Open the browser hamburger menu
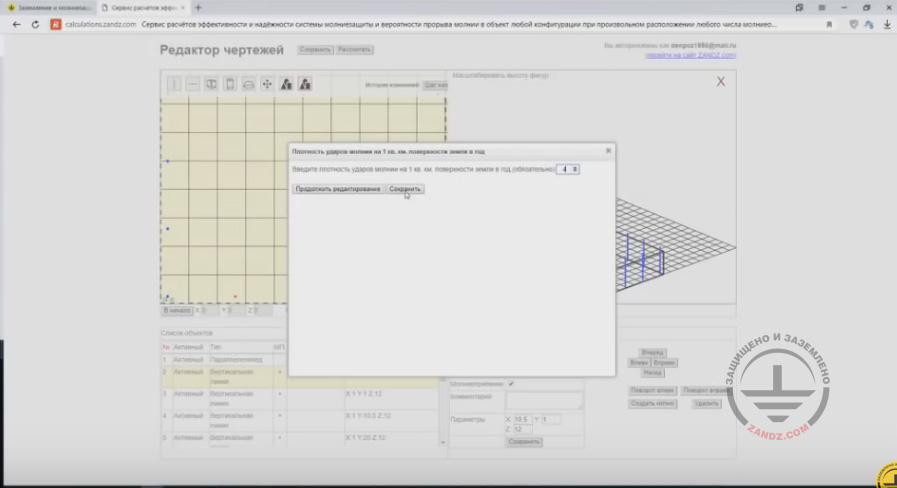Image resolution: width=897 pixels, height=488 pixels. [x=821, y=8]
